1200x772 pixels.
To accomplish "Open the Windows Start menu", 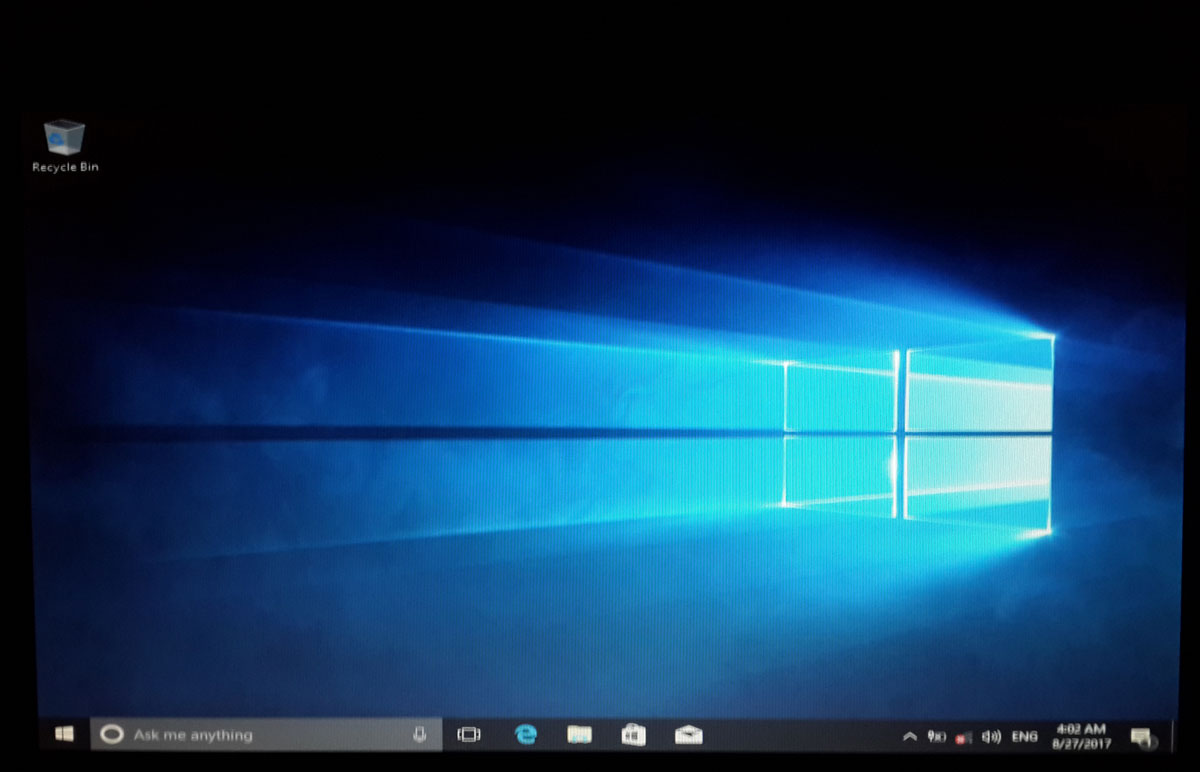I will [64, 735].
